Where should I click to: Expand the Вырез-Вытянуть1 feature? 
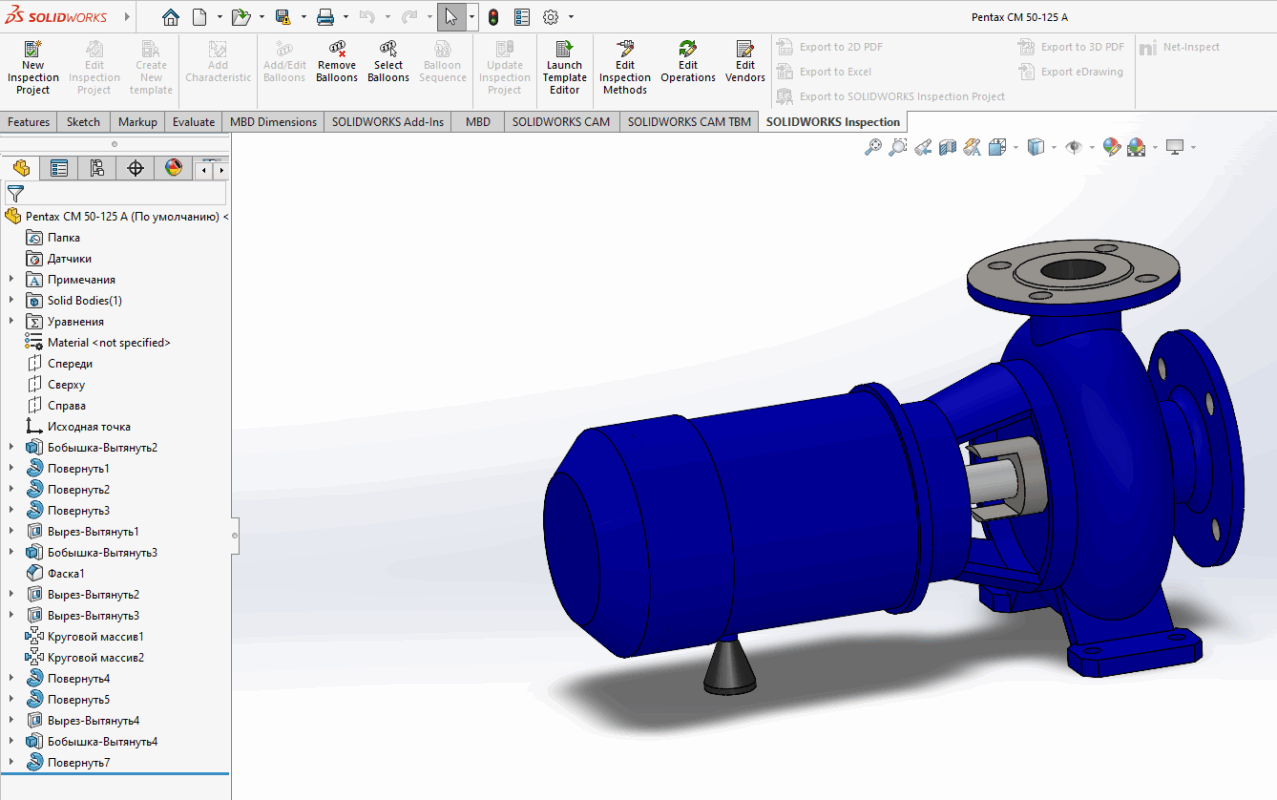tap(11, 532)
